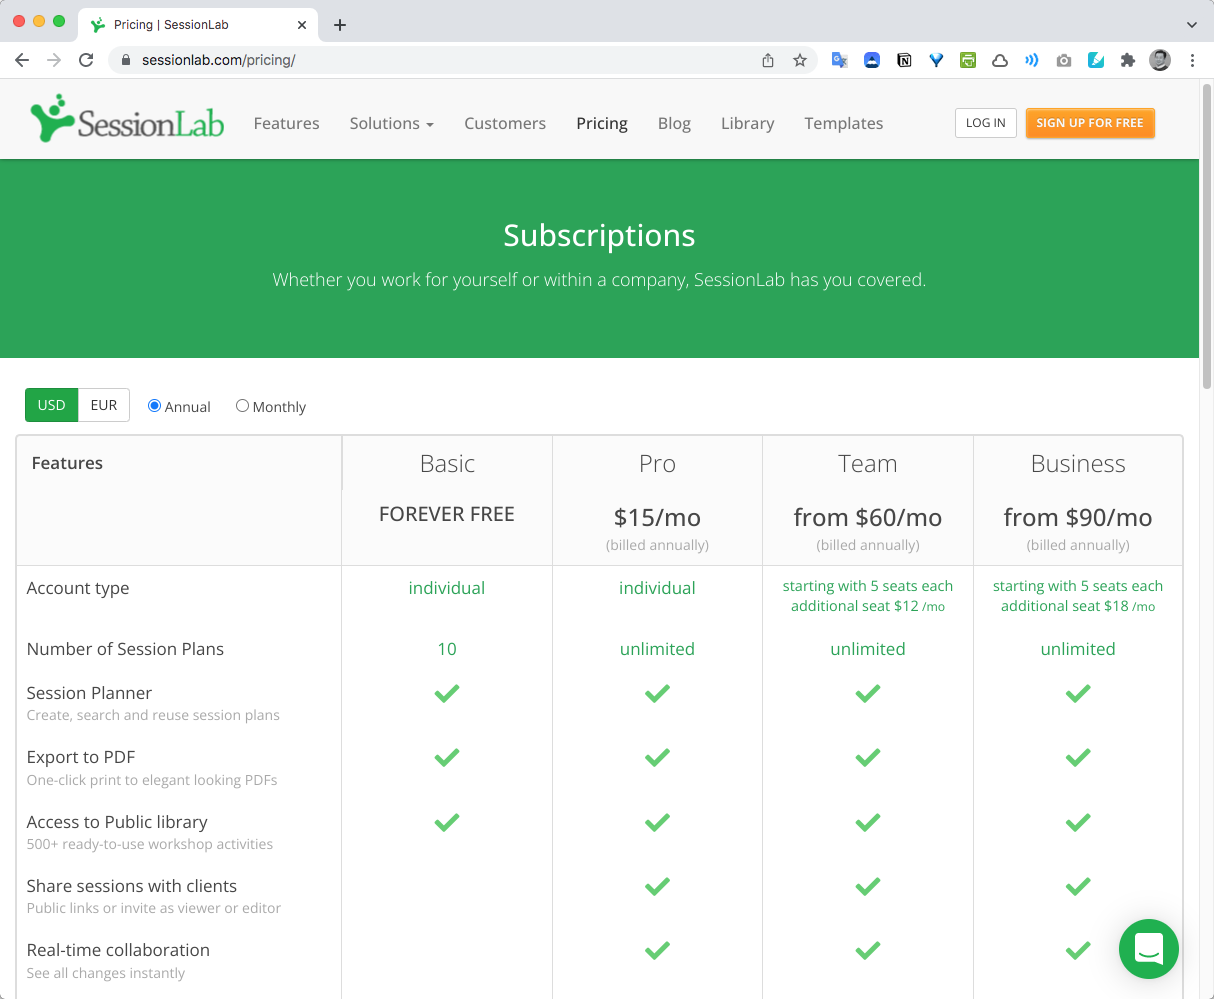Bookmark this page with the star icon
Screen dimensions: 1214x999
pyautogui.click(x=800, y=60)
